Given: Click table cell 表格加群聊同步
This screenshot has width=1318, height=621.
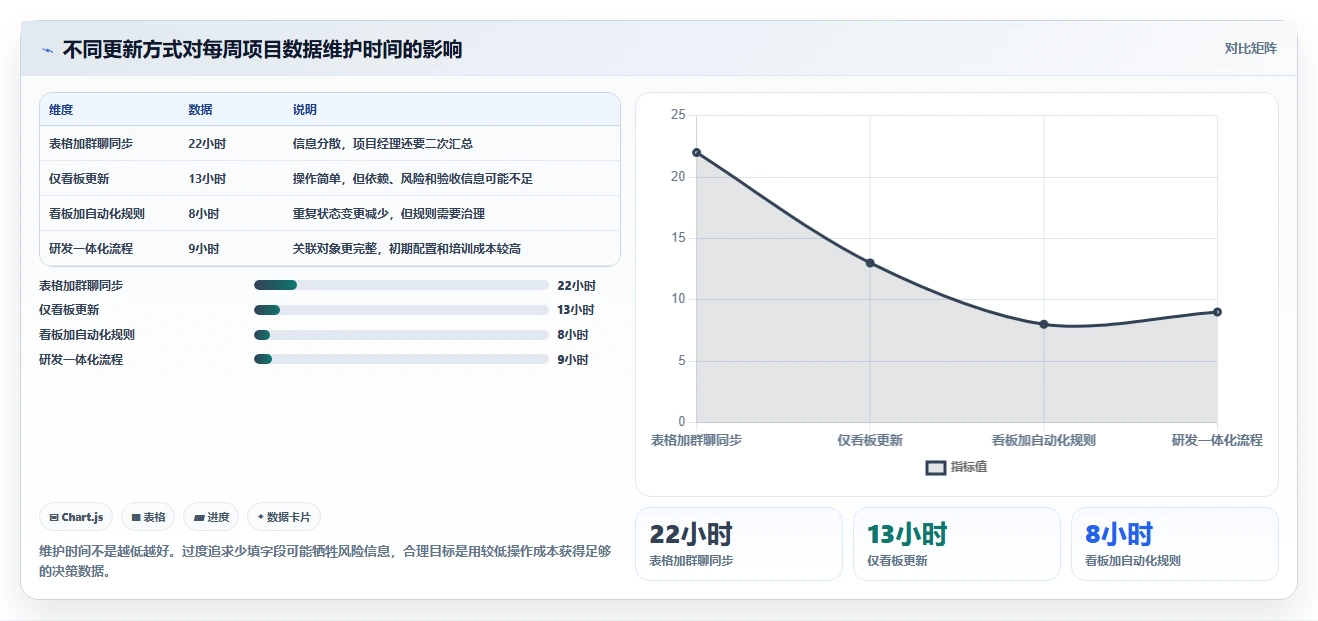Looking at the screenshot, I should 91,144.
